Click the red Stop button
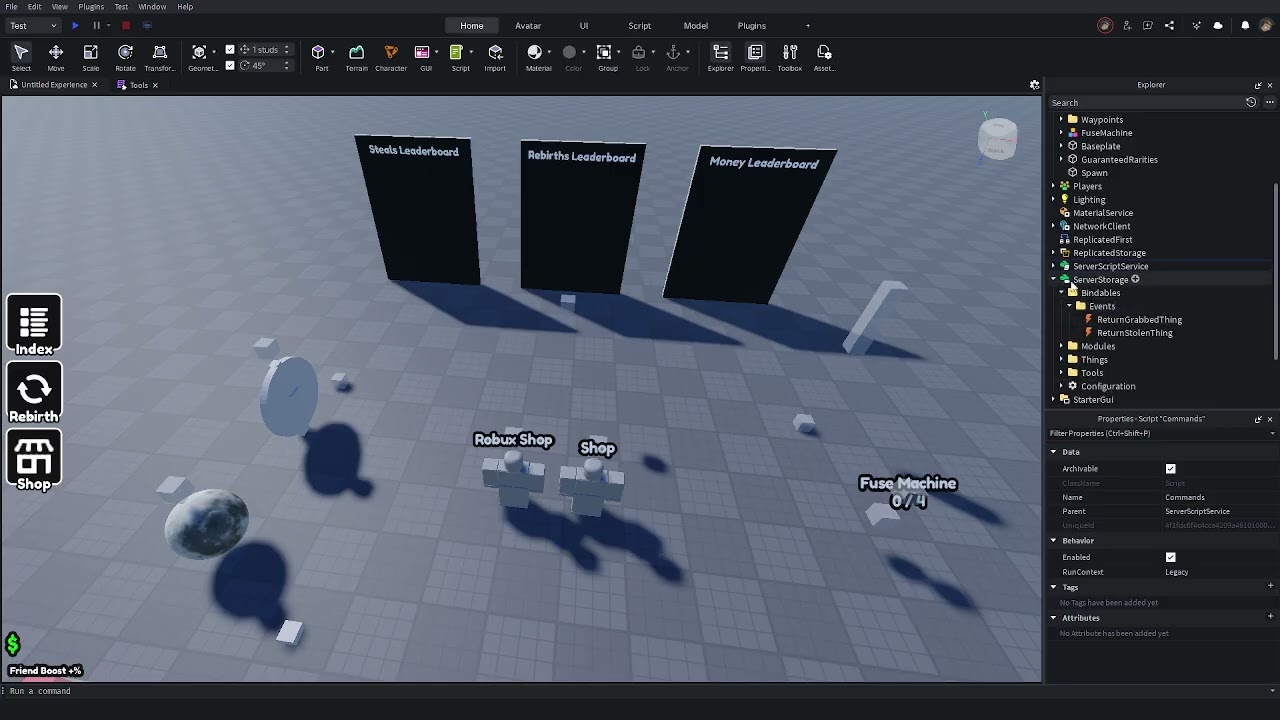1280x720 pixels. (x=126, y=25)
